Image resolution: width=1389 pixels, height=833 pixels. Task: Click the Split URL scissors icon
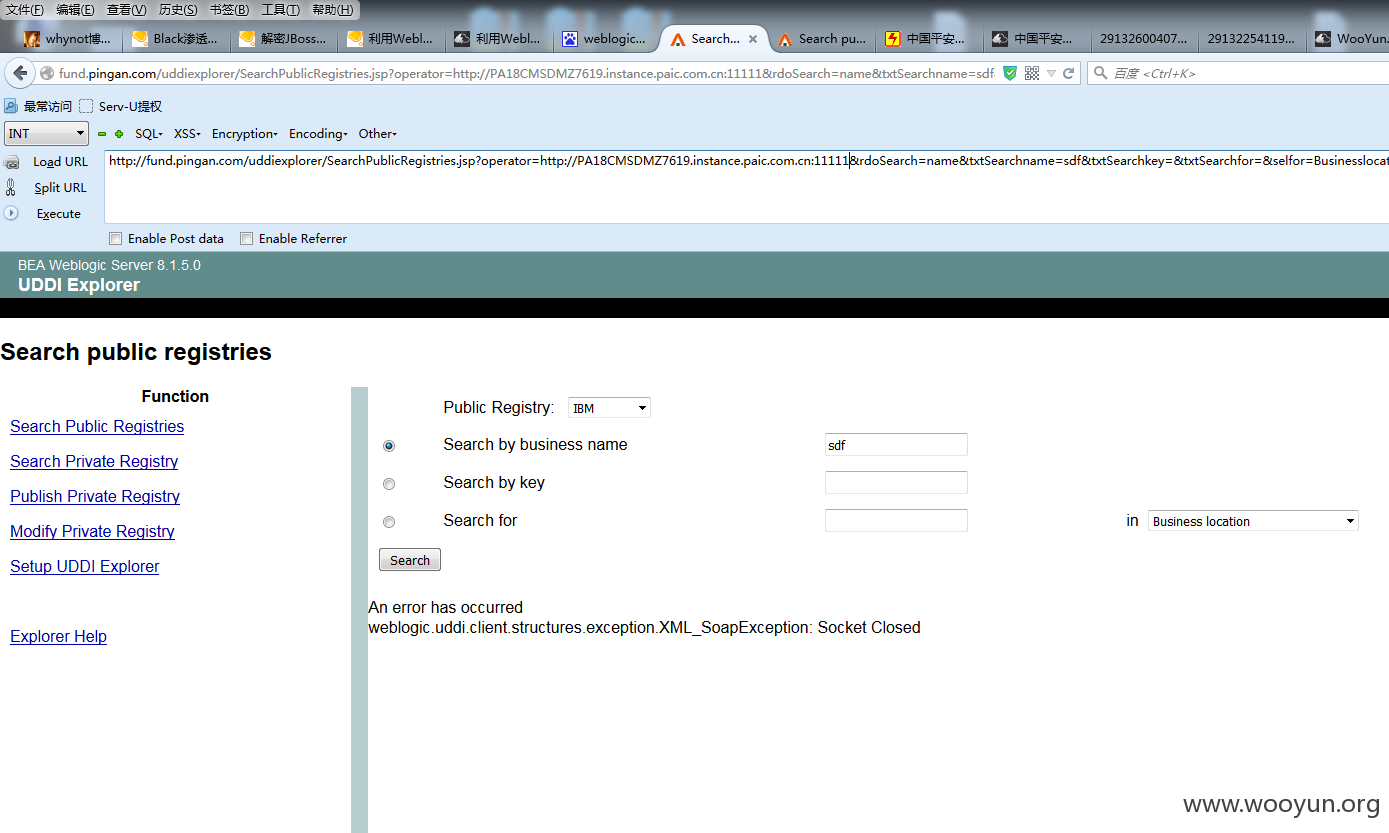[x=11, y=187]
